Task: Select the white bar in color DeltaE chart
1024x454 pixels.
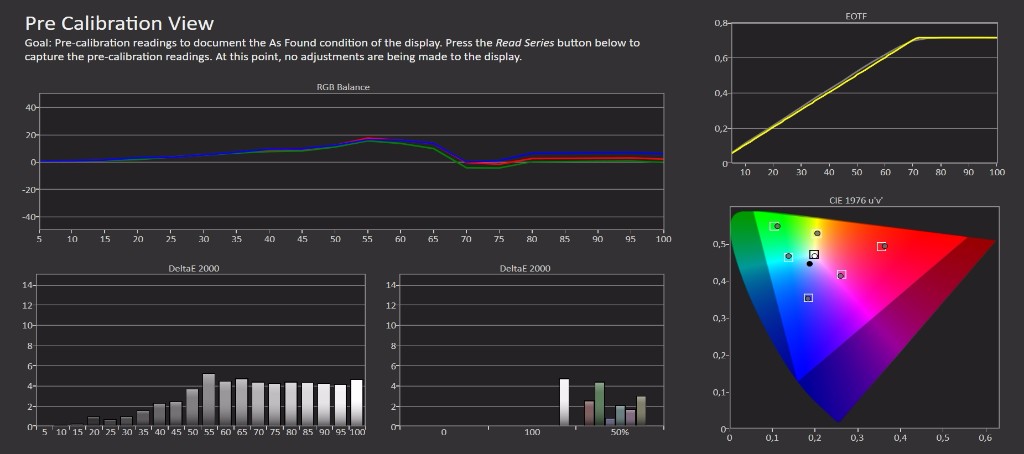Action: pos(564,402)
